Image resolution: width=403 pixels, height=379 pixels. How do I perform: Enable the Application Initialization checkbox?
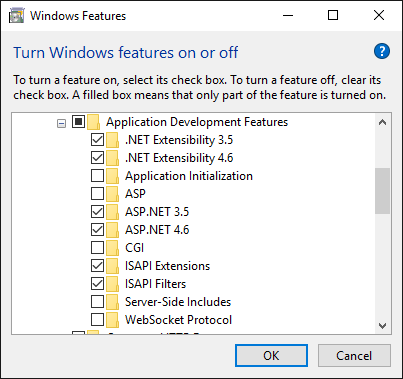pos(97,176)
